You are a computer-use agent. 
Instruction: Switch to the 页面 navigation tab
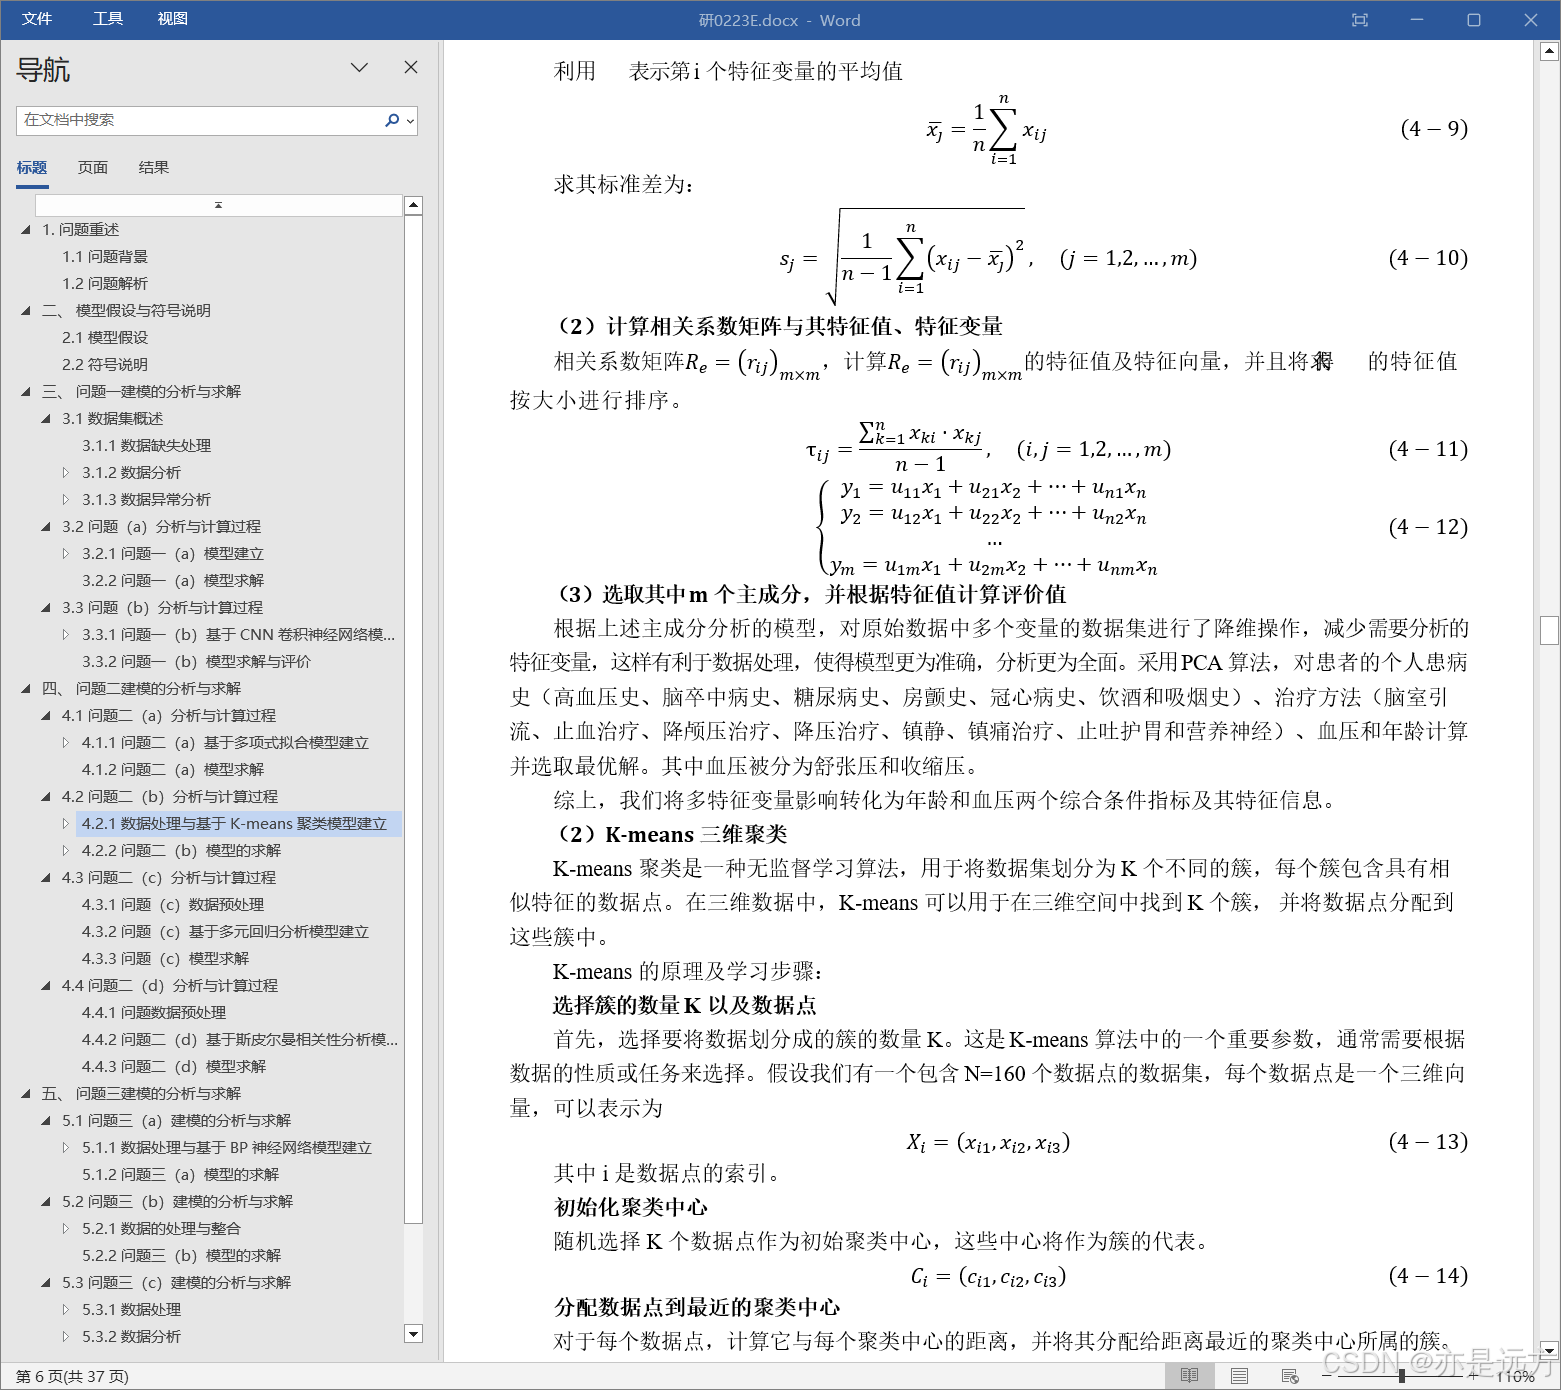[x=93, y=167]
